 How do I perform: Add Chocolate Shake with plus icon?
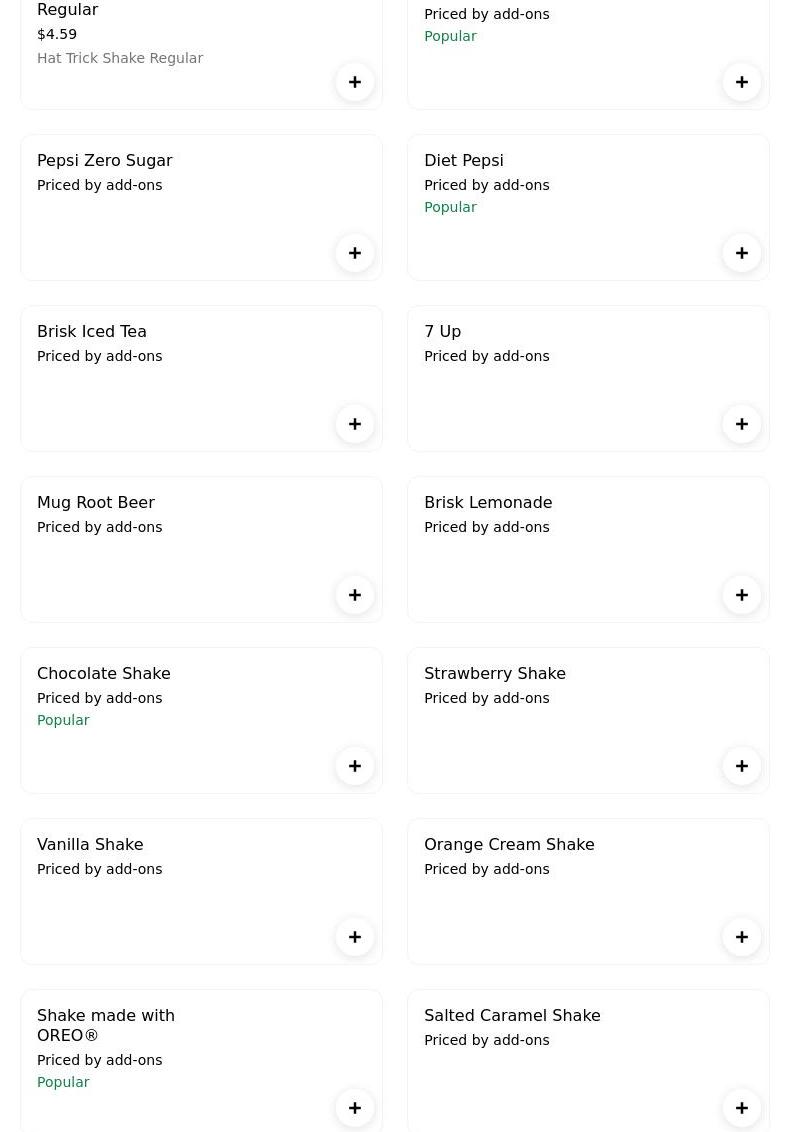355,766
